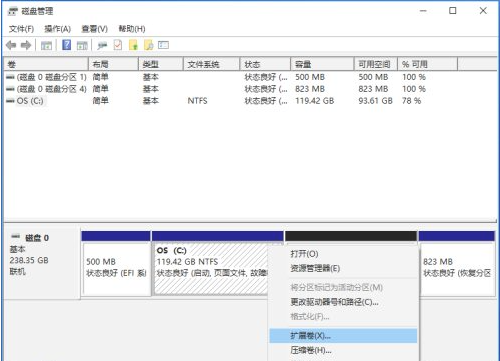Open help via the blue question mark icon
The height and width of the screenshot is (361, 500).
tap(67, 45)
